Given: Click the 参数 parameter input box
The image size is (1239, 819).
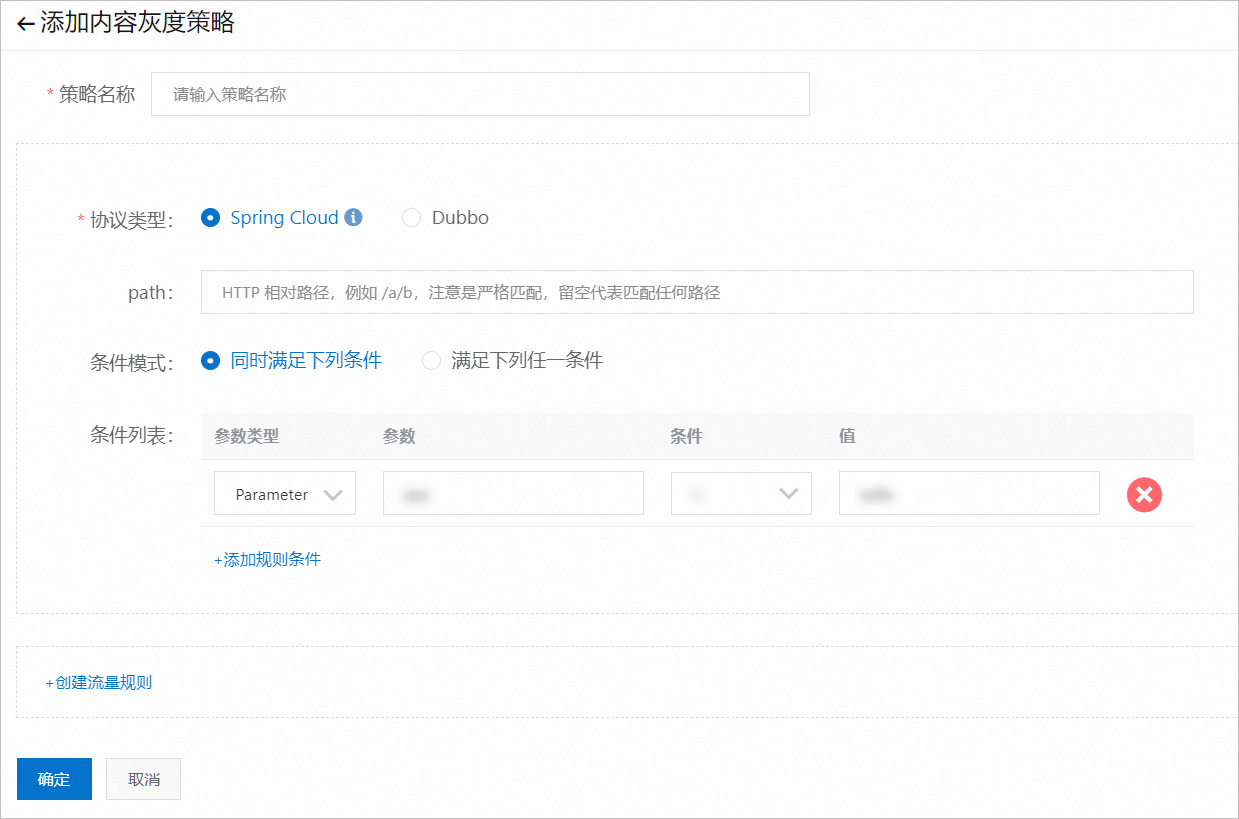Looking at the screenshot, I should point(512,493).
